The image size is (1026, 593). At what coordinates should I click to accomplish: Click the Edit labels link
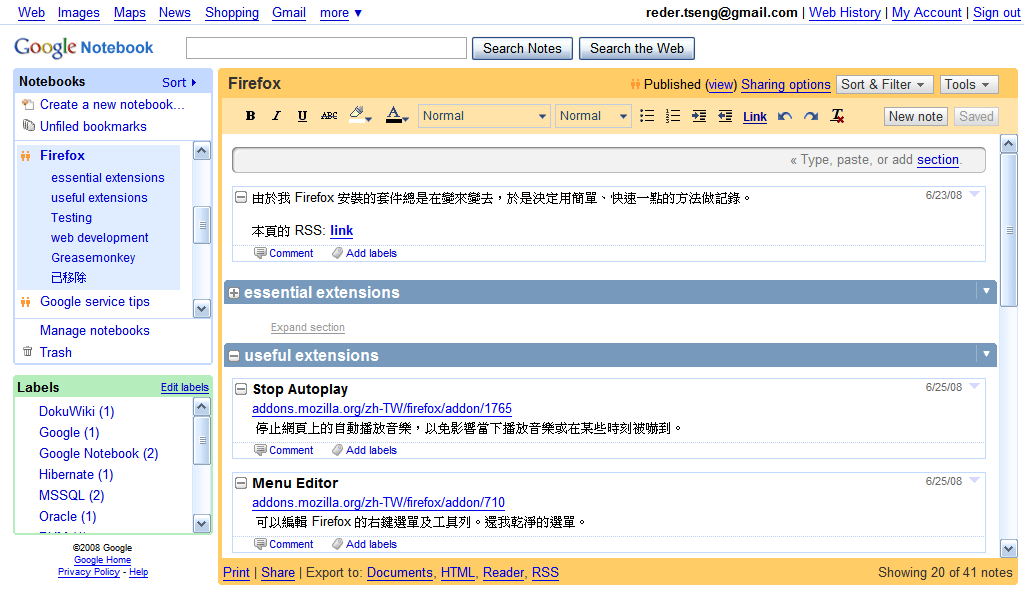click(x=185, y=387)
